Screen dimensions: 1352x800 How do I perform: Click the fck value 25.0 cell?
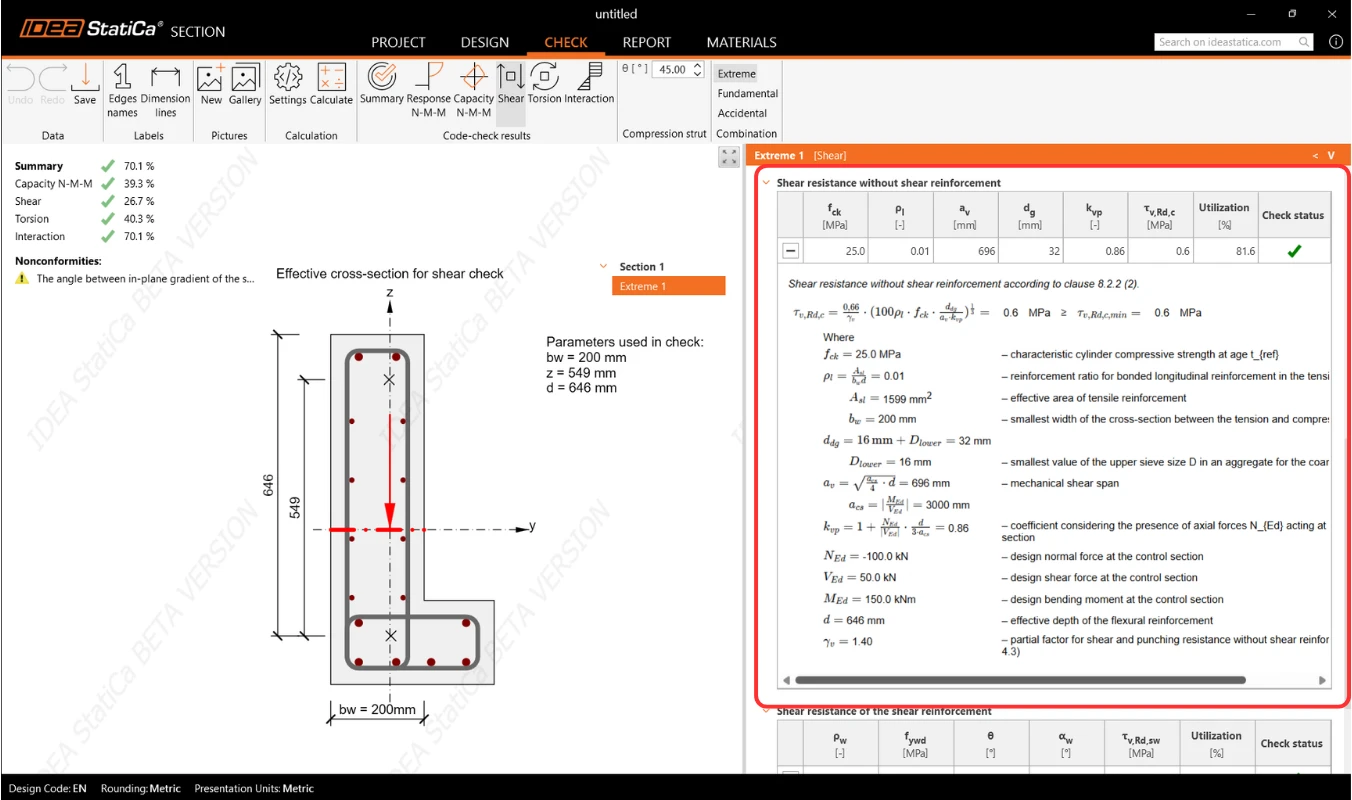(x=835, y=251)
